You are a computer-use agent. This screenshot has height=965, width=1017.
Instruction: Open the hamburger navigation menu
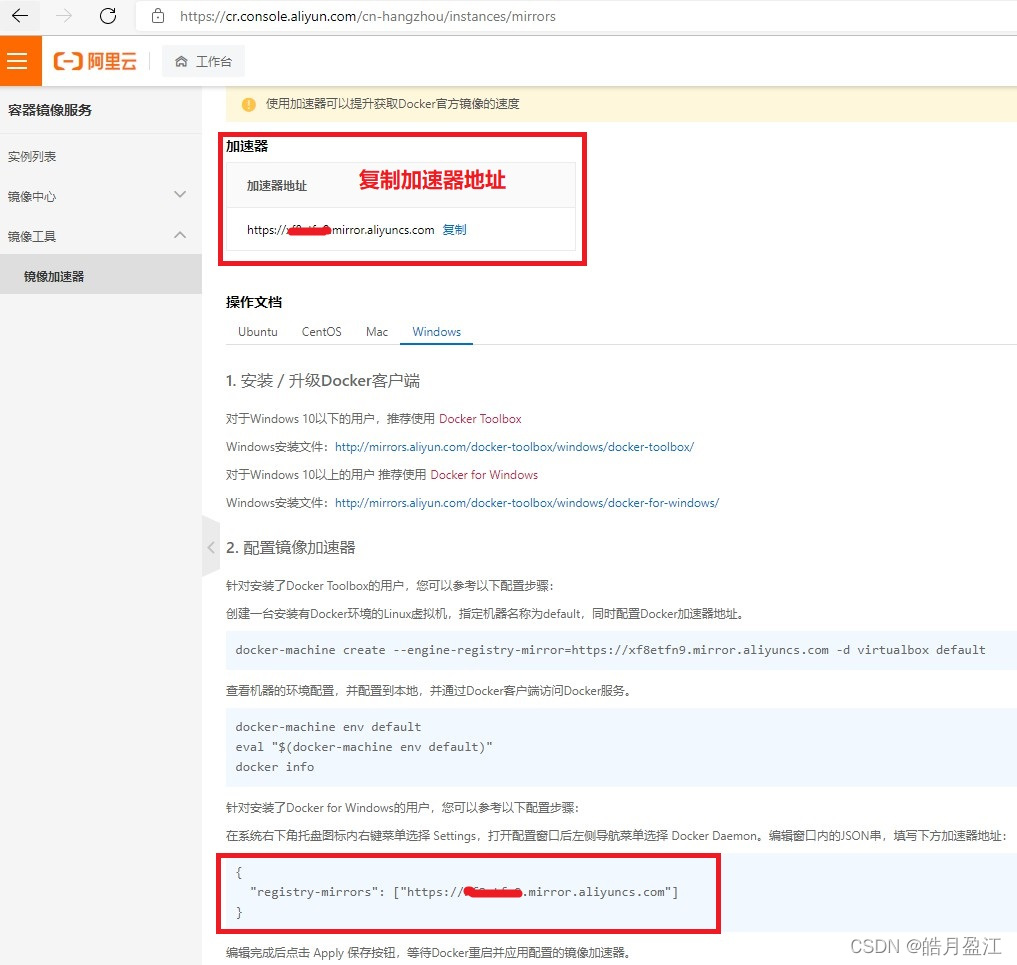[x=19, y=60]
